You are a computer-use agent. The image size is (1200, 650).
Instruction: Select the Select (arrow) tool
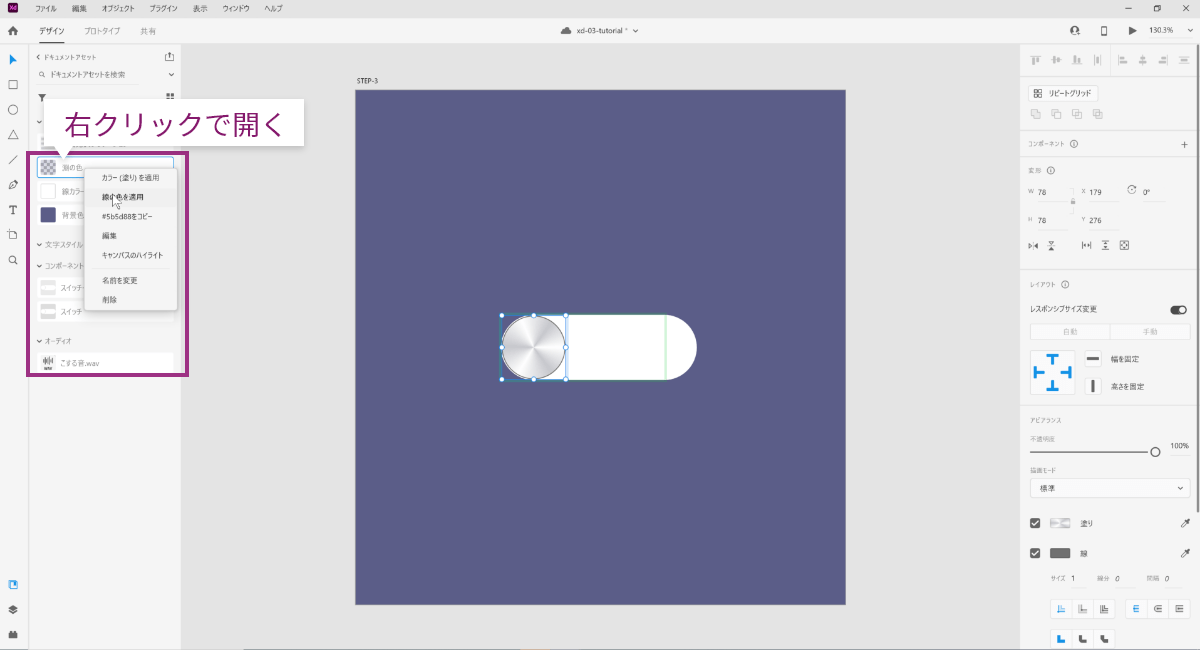(x=13, y=60)
